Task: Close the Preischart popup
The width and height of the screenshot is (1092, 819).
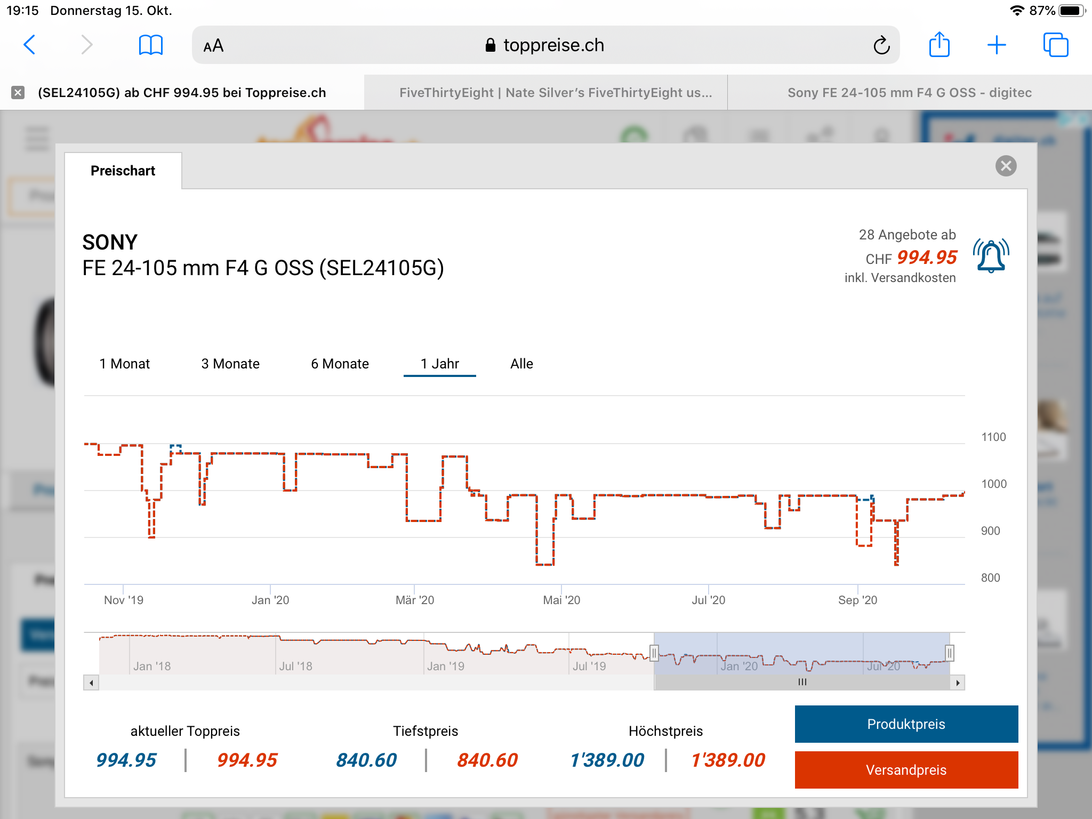Action: 1006,166
